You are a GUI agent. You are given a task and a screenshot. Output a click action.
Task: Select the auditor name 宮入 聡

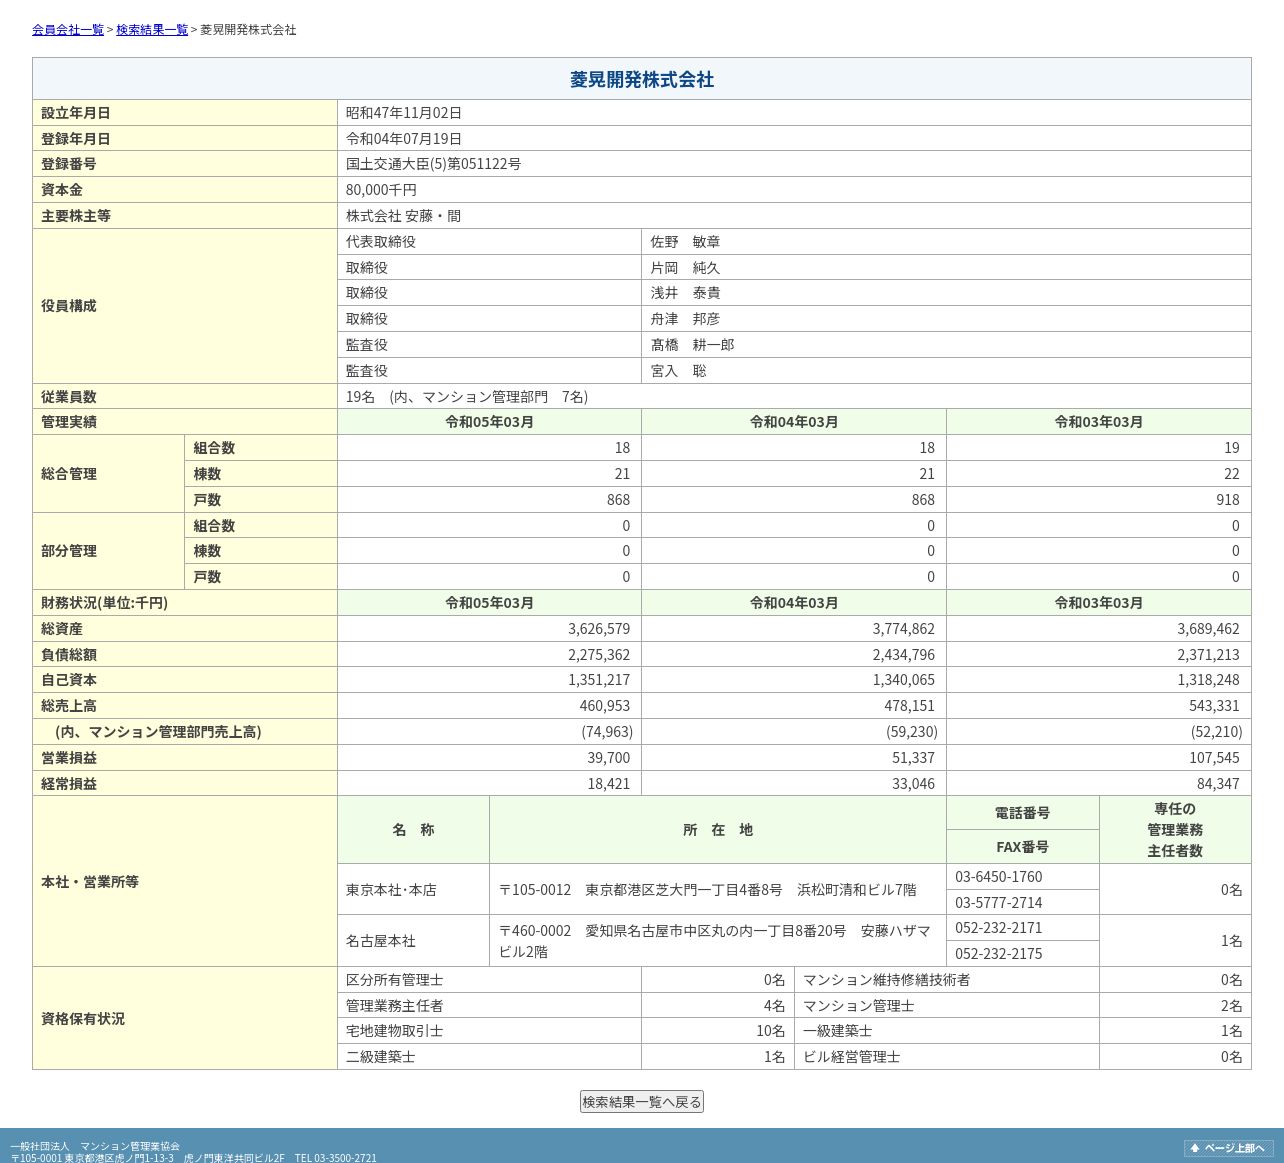click(678, 371)
